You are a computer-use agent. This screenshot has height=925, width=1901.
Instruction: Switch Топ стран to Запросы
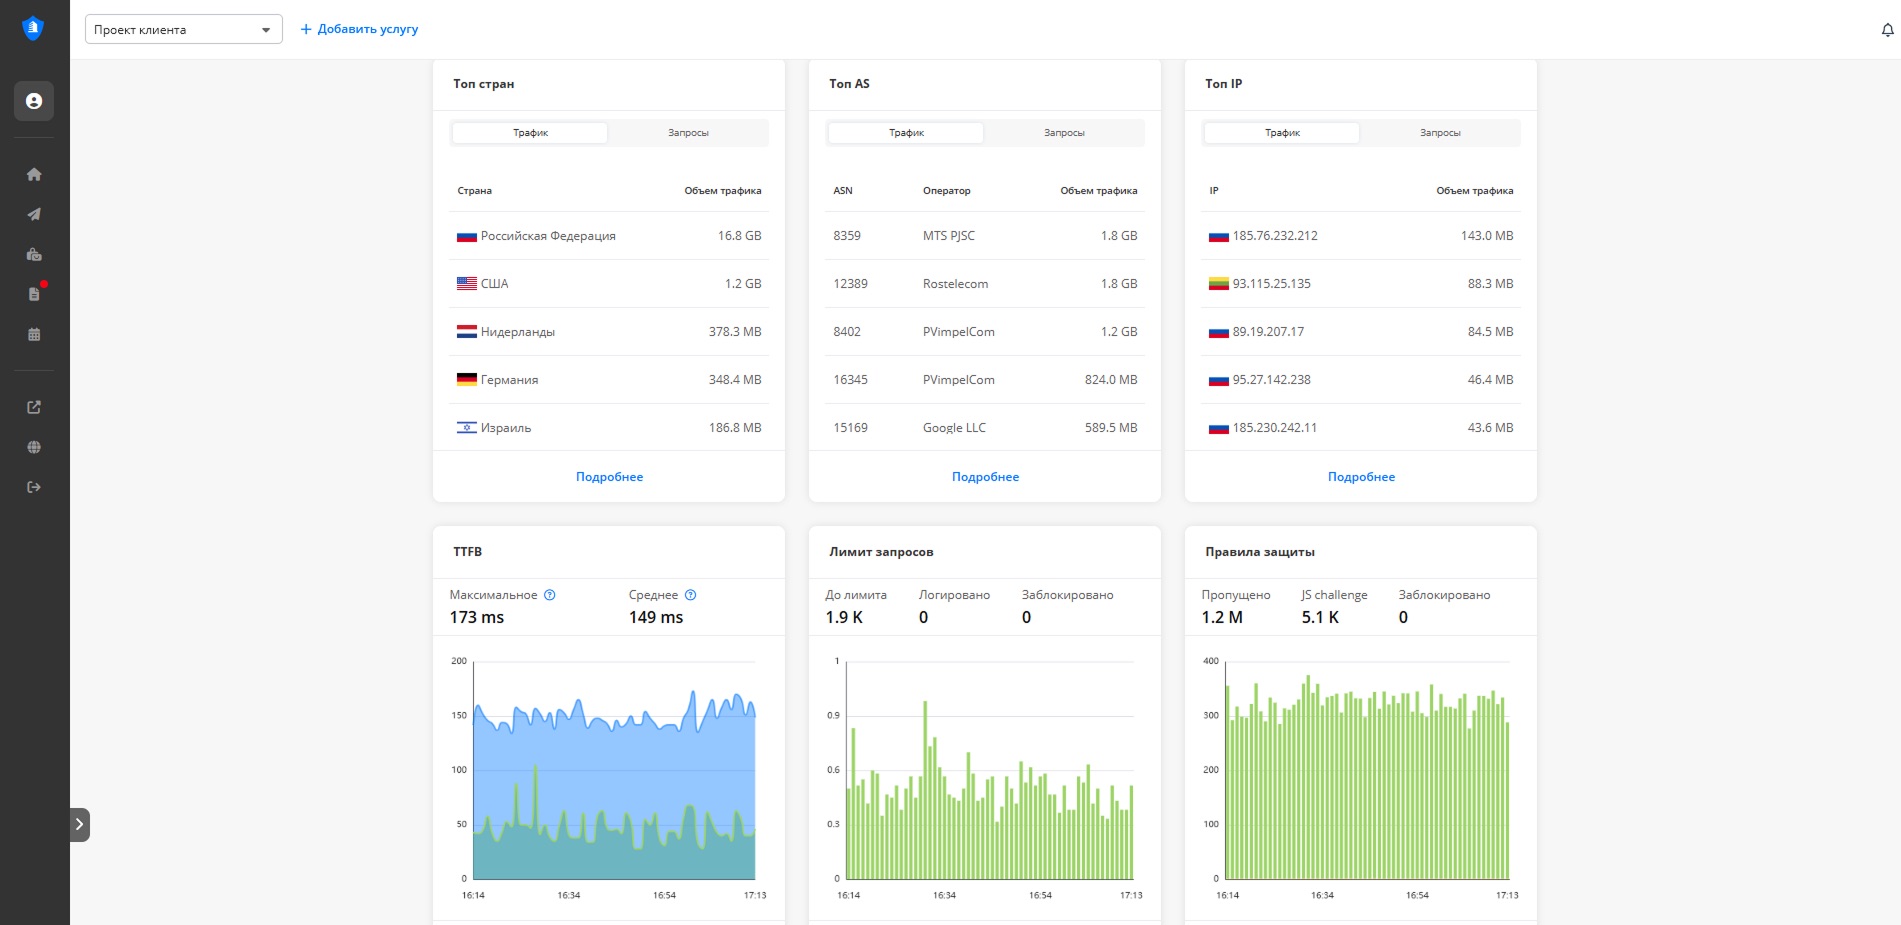tap(688, 133)
